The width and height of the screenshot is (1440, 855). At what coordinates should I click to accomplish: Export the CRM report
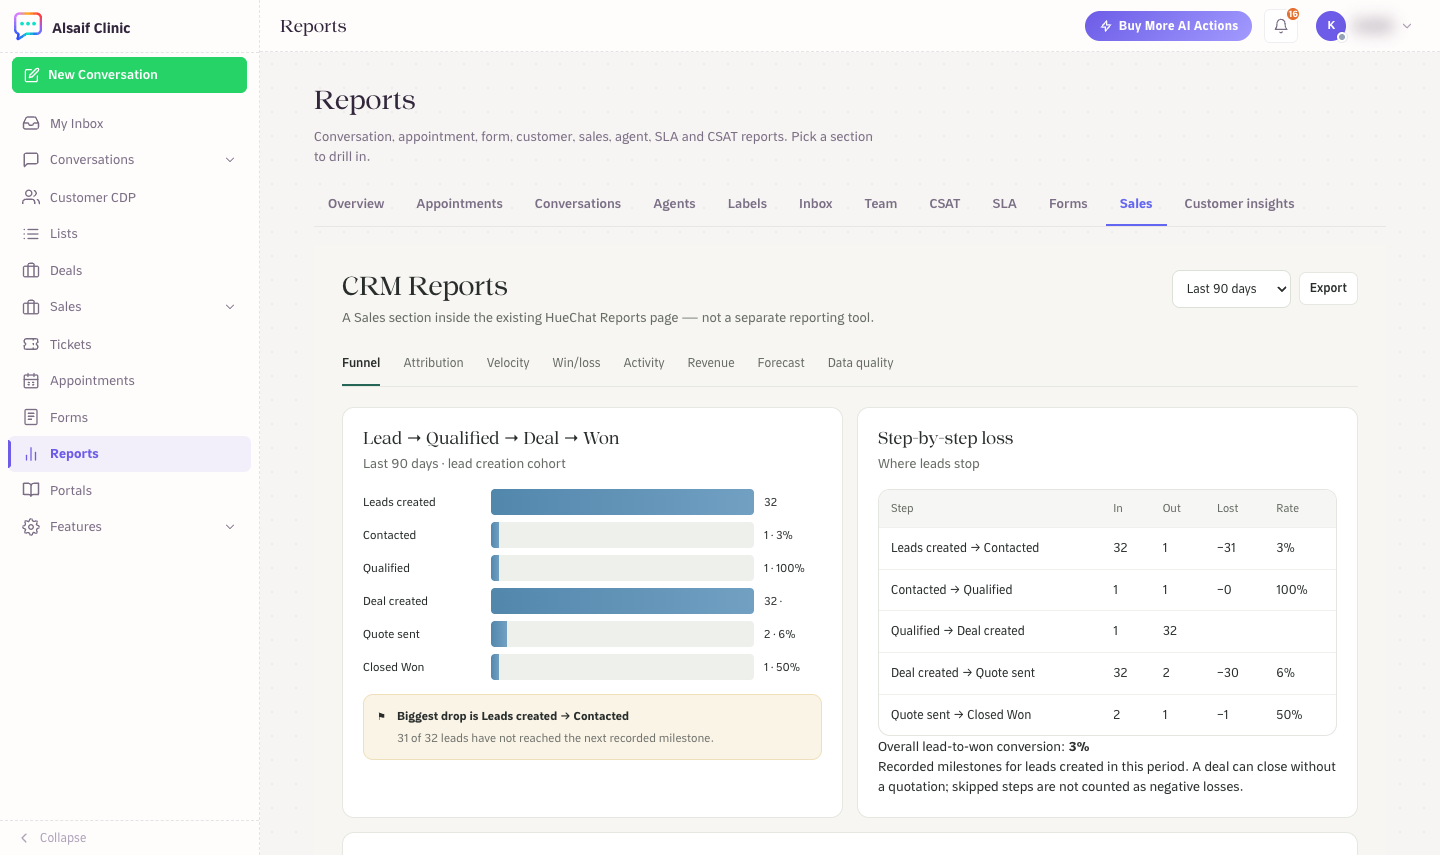coord(1328,288)
